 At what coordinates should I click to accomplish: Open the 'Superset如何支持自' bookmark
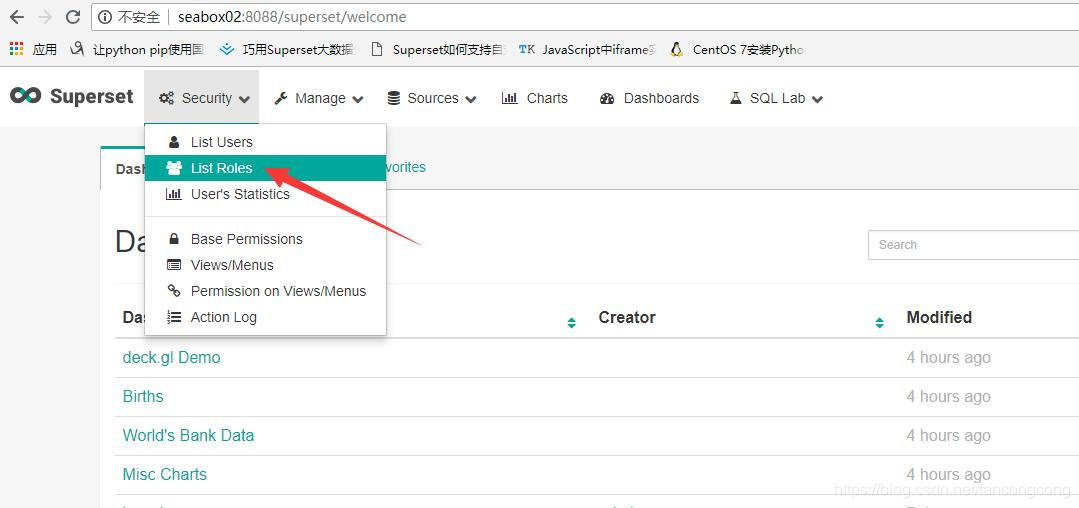pos(438,50)
